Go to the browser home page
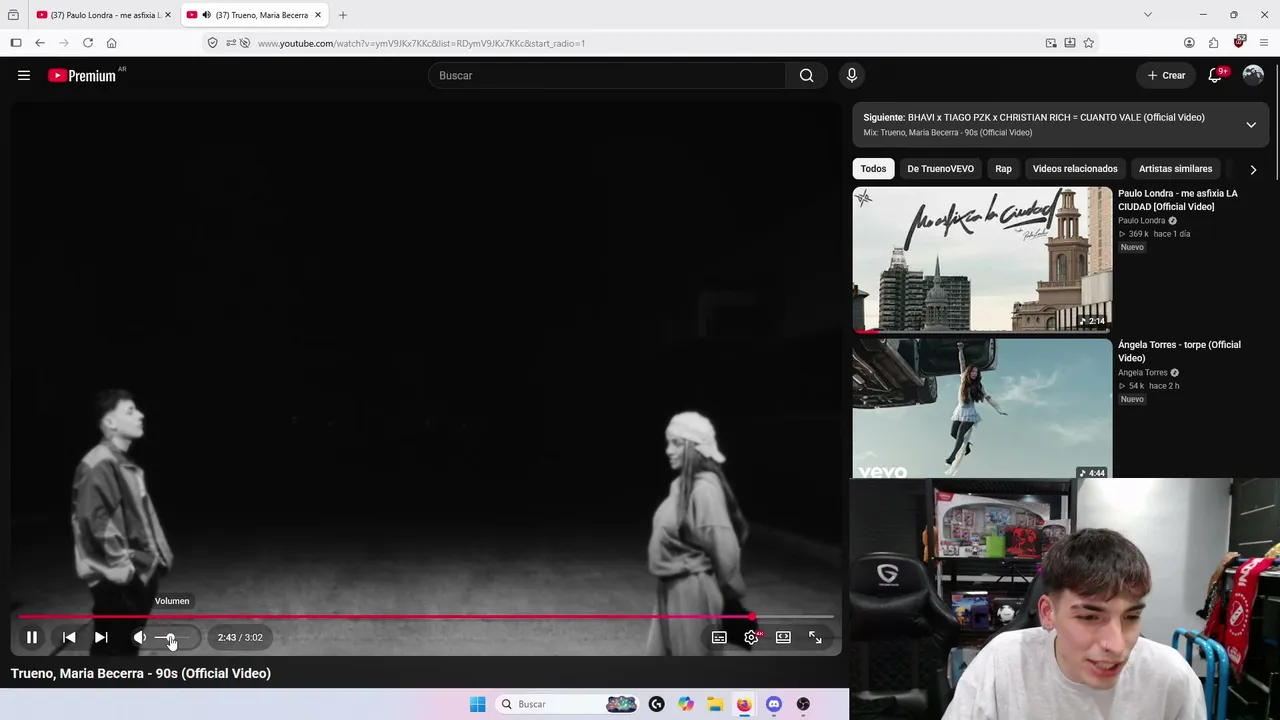 (x=112, y=43)
